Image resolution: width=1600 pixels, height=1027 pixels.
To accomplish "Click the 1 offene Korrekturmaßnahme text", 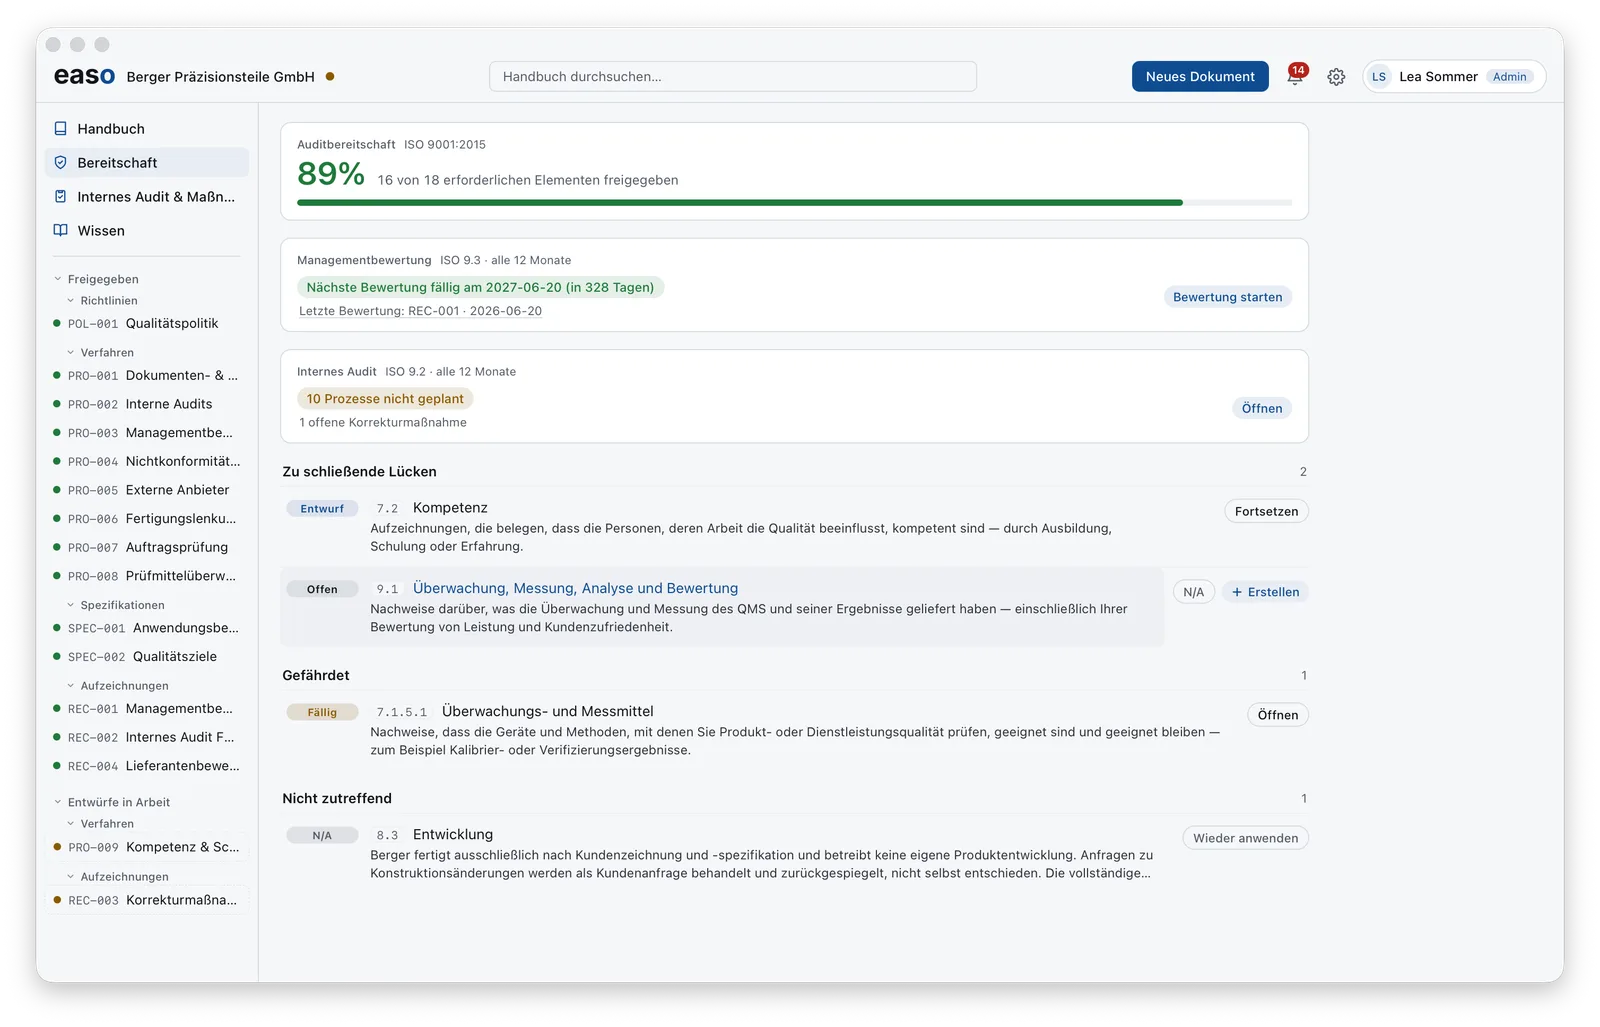I will [383, 423].
